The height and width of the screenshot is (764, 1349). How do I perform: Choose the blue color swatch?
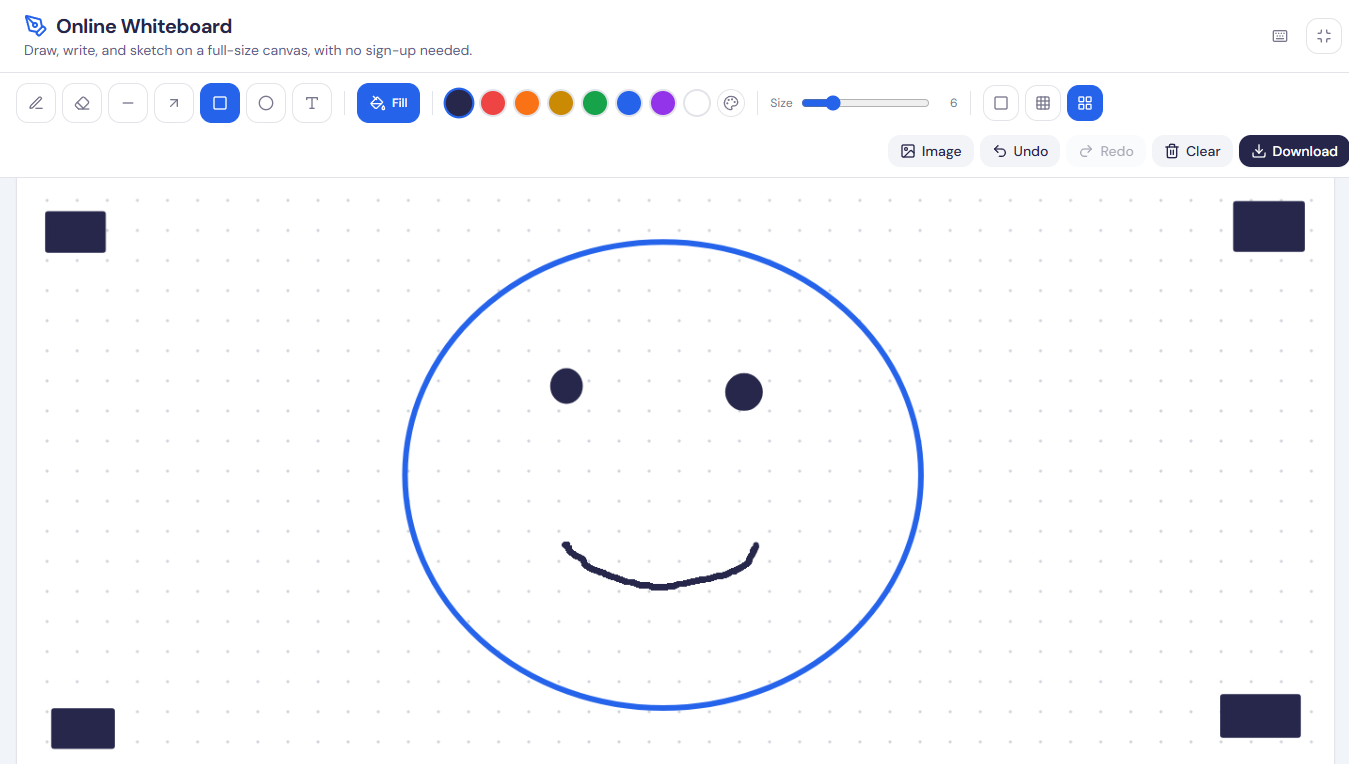click(629, 103)
